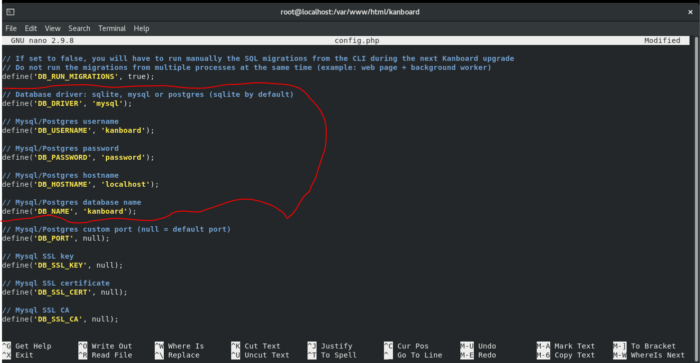Click 'DB_USERNAME' constant name
Viewport: 700px width, 363px height.
[62, 130]
